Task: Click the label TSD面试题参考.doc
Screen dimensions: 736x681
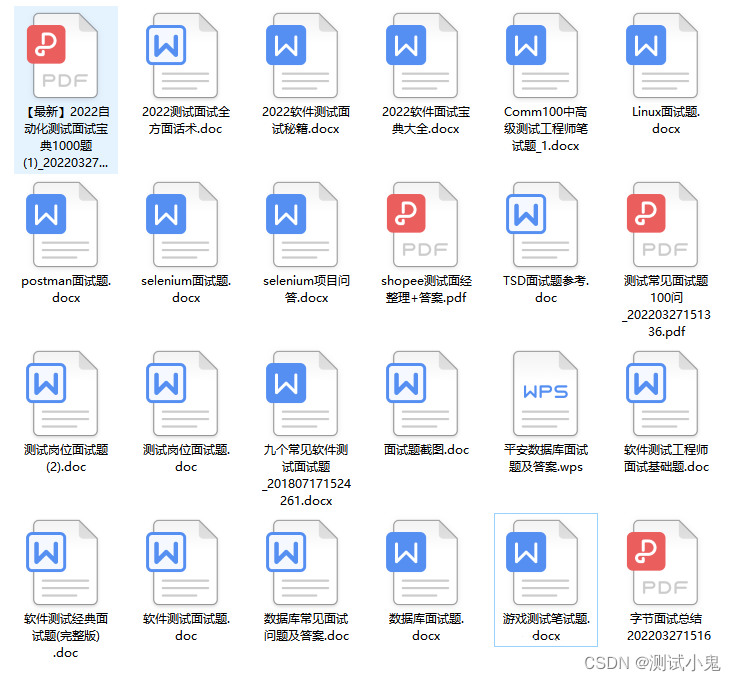Action: click(546, 289)
